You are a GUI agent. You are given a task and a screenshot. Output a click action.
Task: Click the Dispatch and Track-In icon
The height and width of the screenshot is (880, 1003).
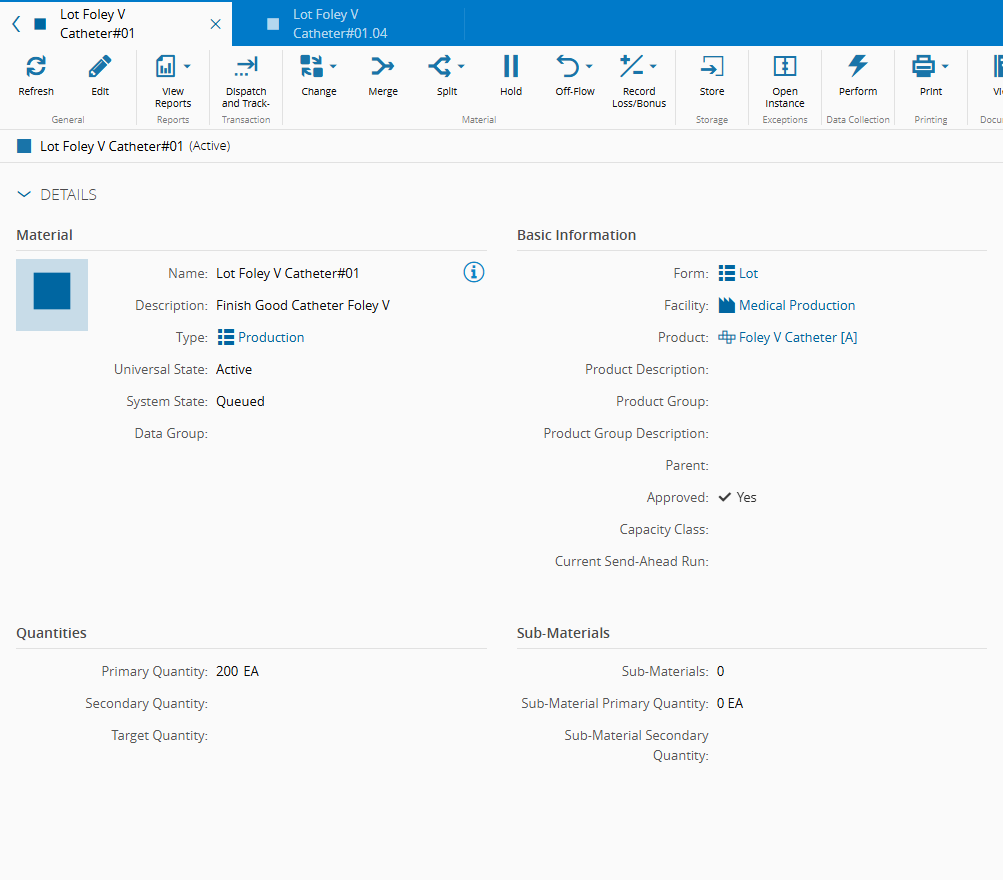pyautogui.click(x=245, y=67)
